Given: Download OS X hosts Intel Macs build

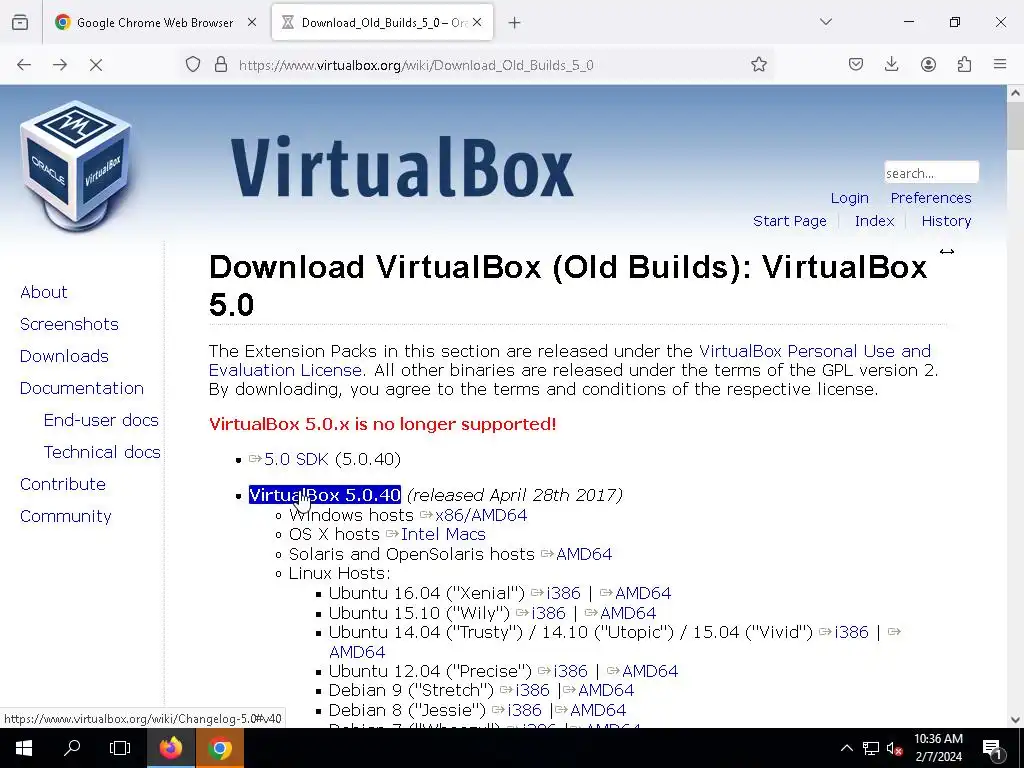Looking at the screenshot, I should pos(443,534).
